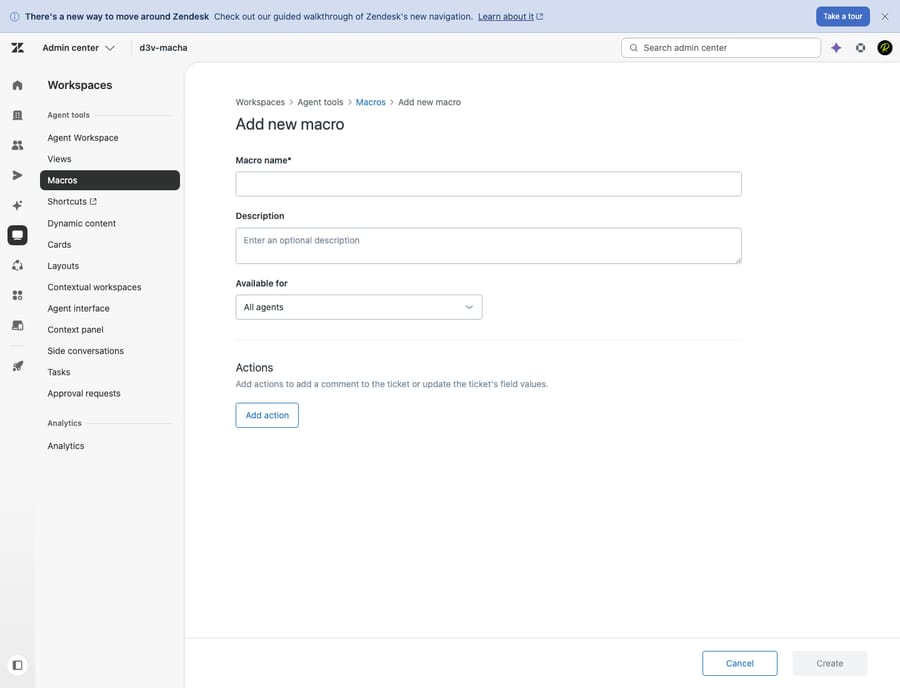Open the Channels arrow icon
The width and height of the screenshot is (900, 688).
click(18, 175)
